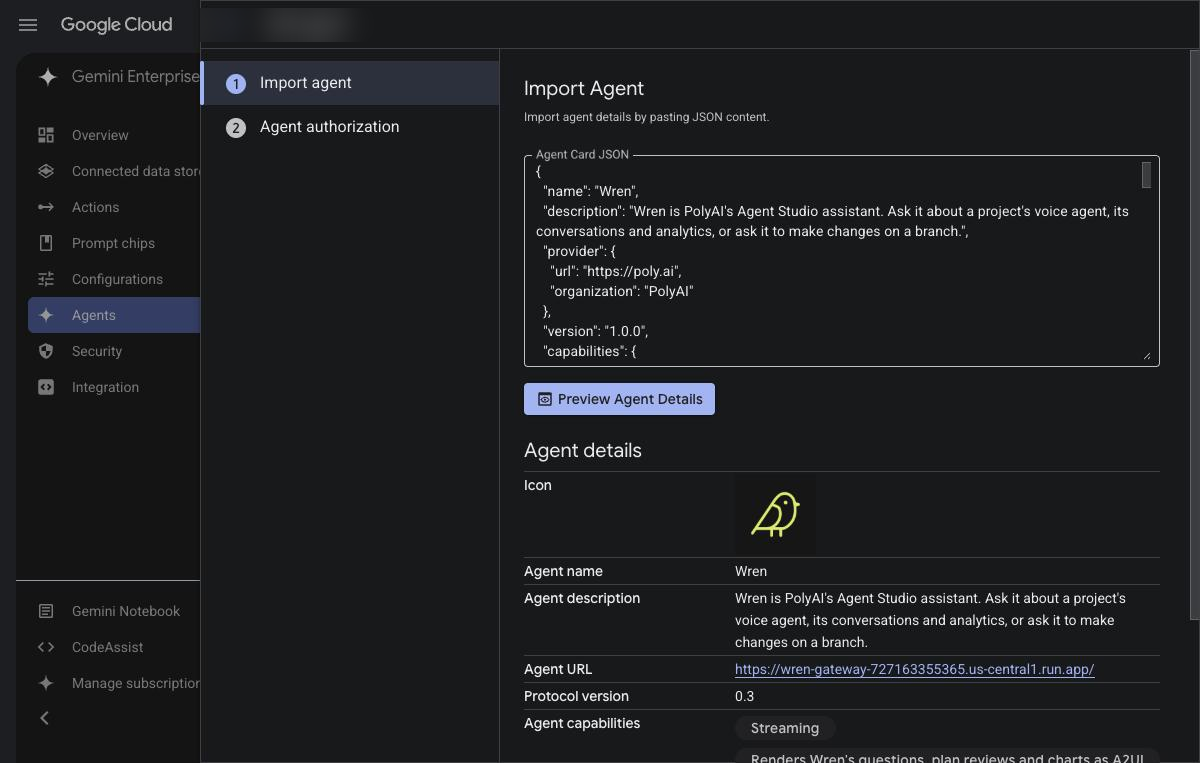Click the Gemini Enterprise title text
Image resolution: width=1200 pixels, height=763 pixels.
pyautogui.click(x=136, y=77)
